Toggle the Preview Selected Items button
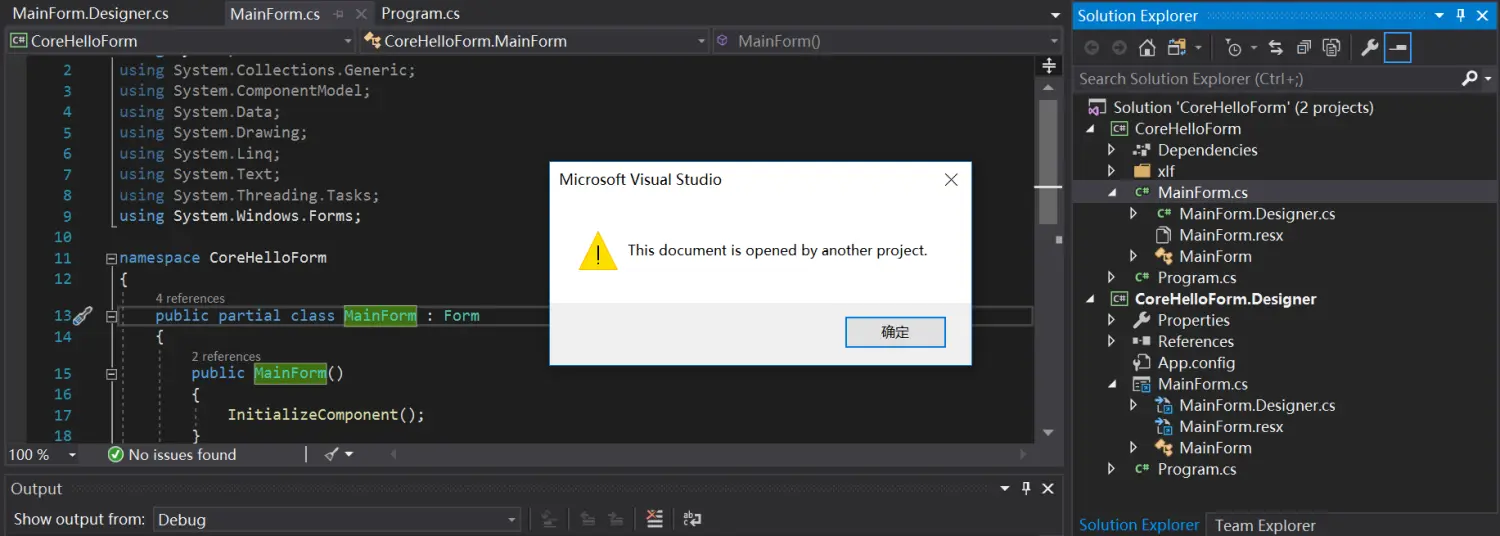1500x536 pixels. click(1398, 47)
